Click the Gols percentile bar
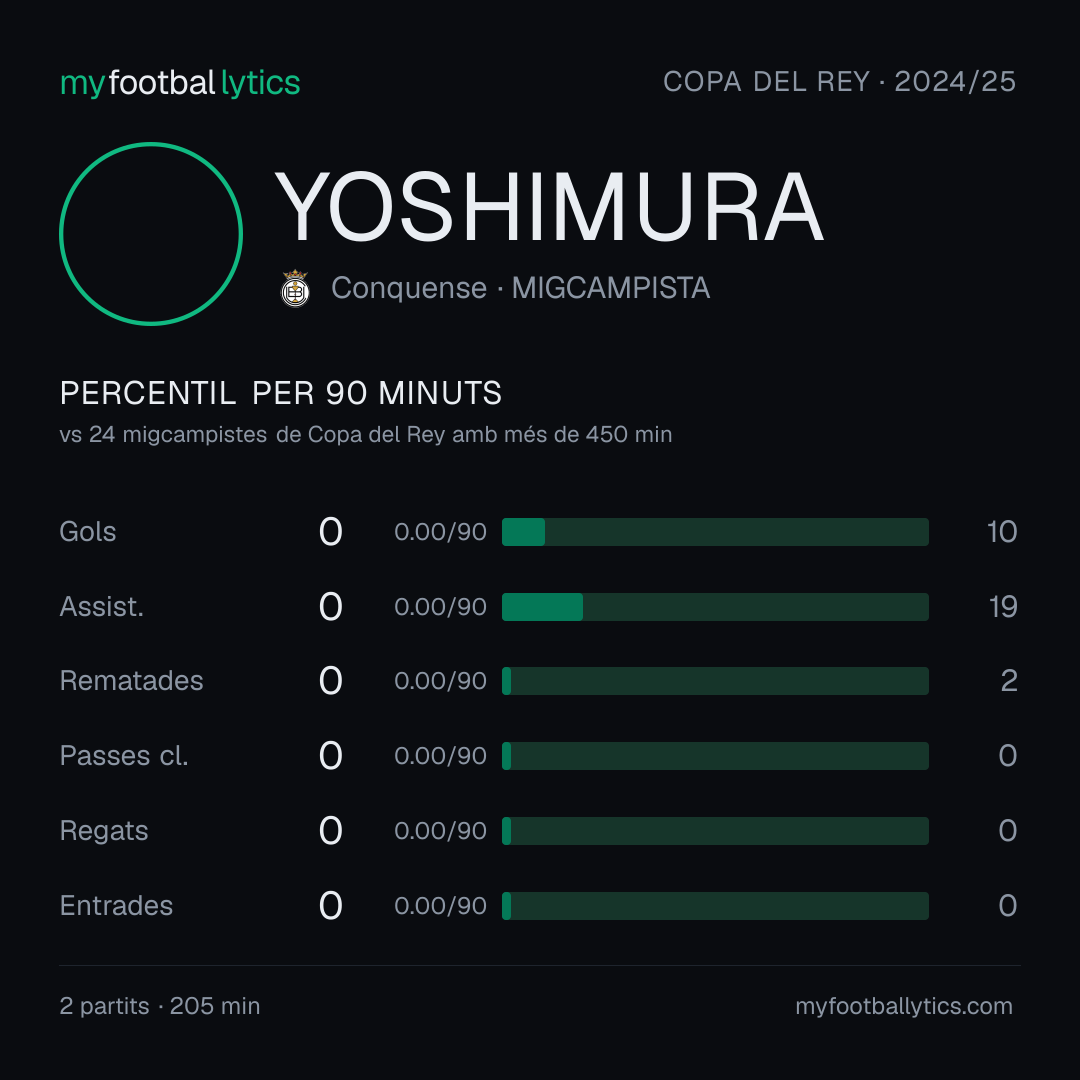The height and width of the screenshot is (1080, 1080). (715, 532)
